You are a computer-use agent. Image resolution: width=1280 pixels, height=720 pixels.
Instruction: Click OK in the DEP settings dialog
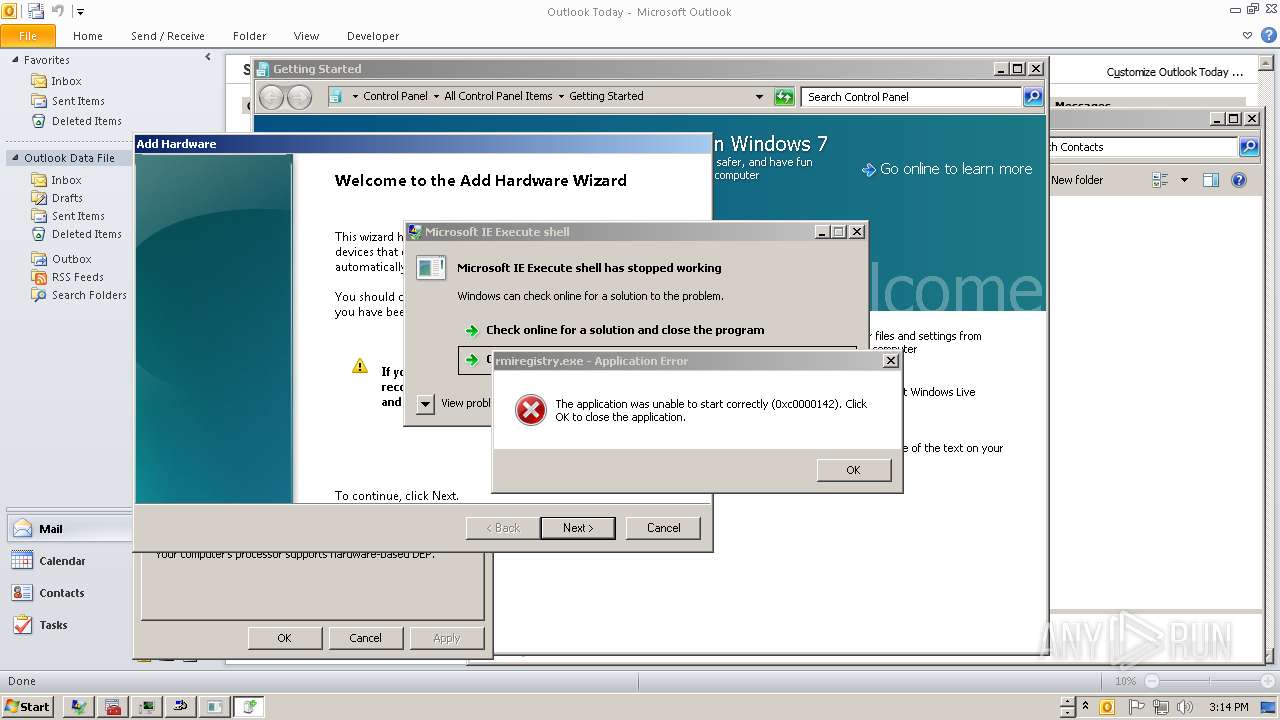click(x=285, y=638)
